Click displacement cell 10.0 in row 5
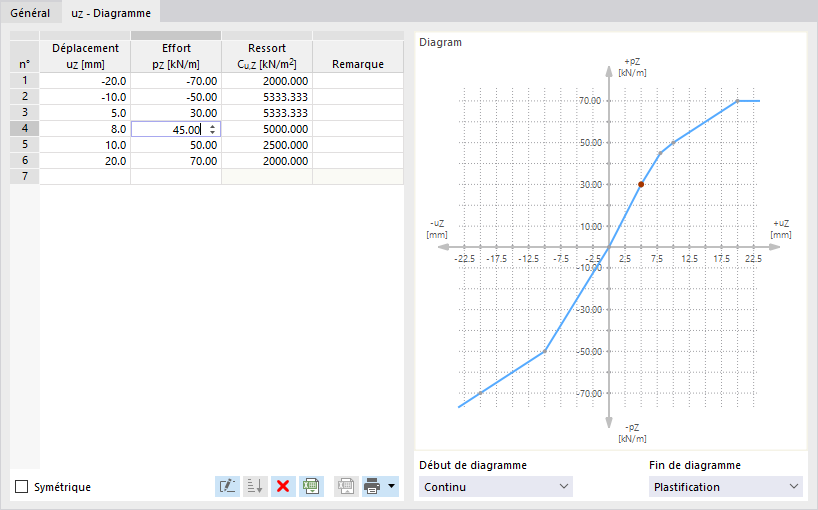Image resolution: width=818 pixels, height=510 pixels. click(x=85, y=144)
